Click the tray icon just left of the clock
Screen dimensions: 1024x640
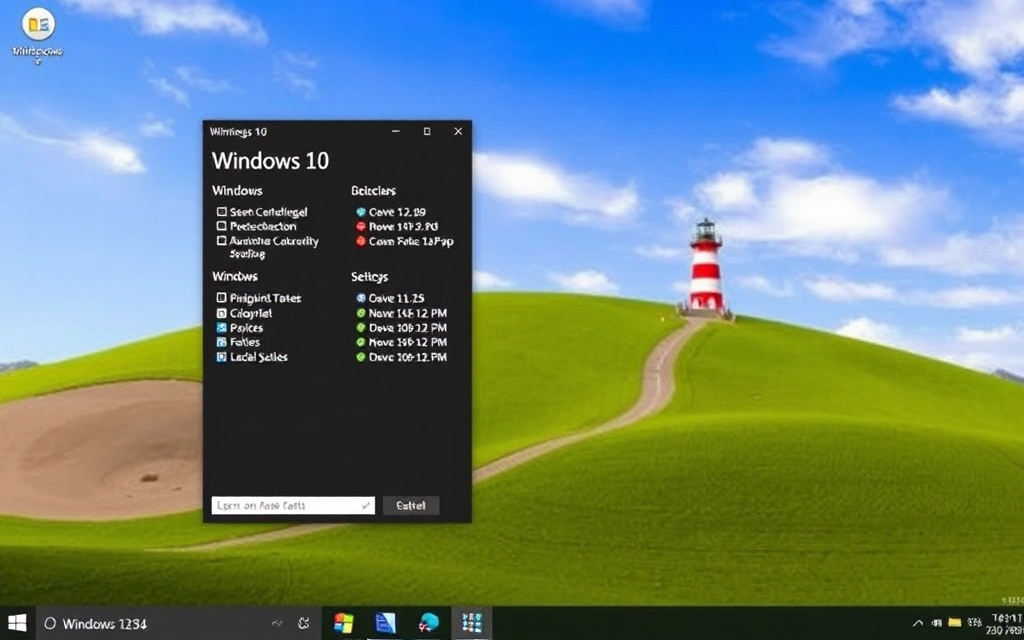coord(974,623)
